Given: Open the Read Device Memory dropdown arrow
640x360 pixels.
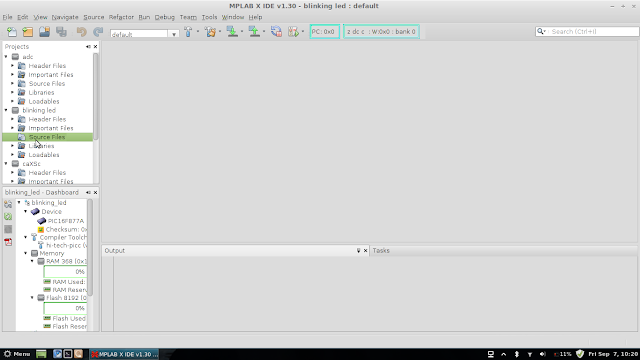Looking at the screenshot, I should point(264,31).
